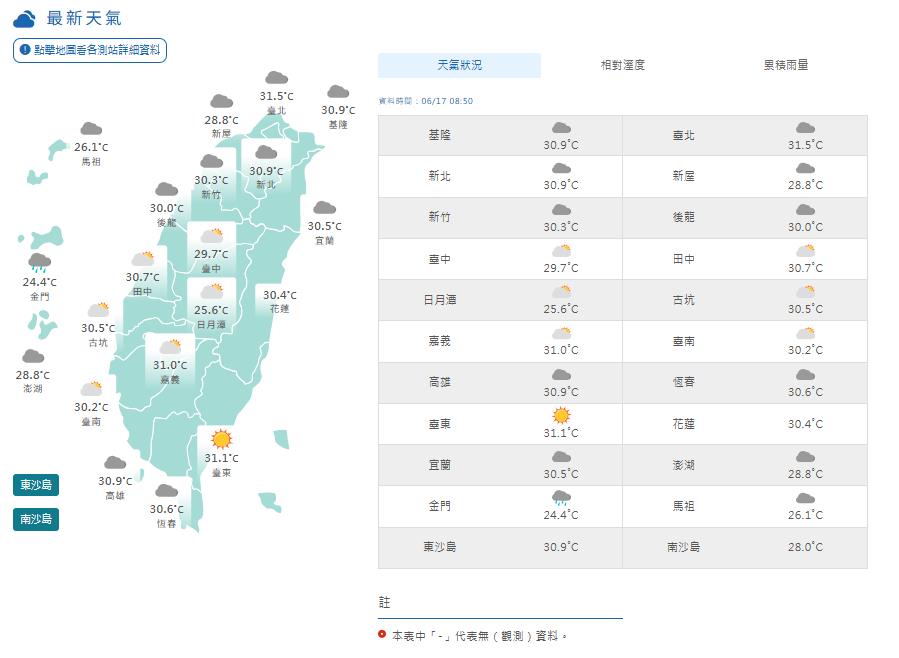Click the cloud icon above 新北 on map
The height and width of the screenshot is (658, 899).
266,152
